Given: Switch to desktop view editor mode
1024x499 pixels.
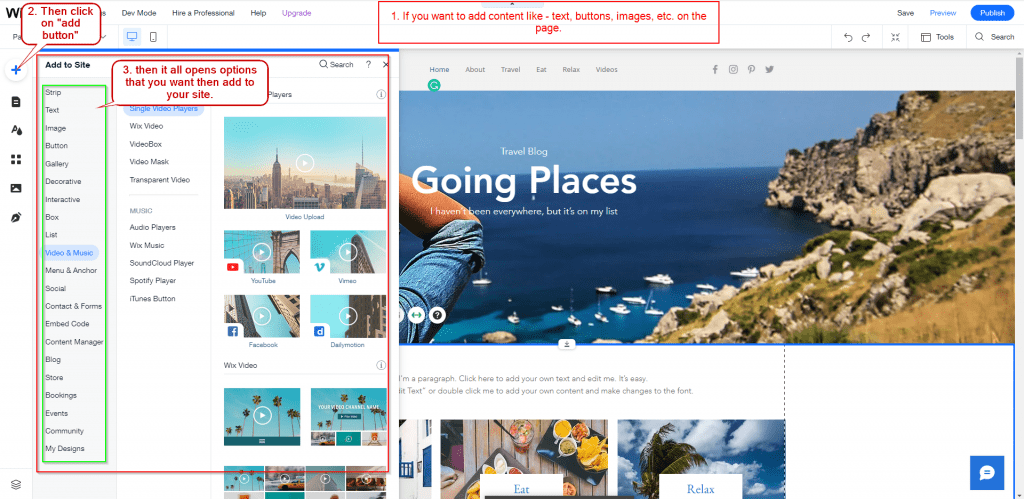Looking at the screenshot, I should click(132, 37).
